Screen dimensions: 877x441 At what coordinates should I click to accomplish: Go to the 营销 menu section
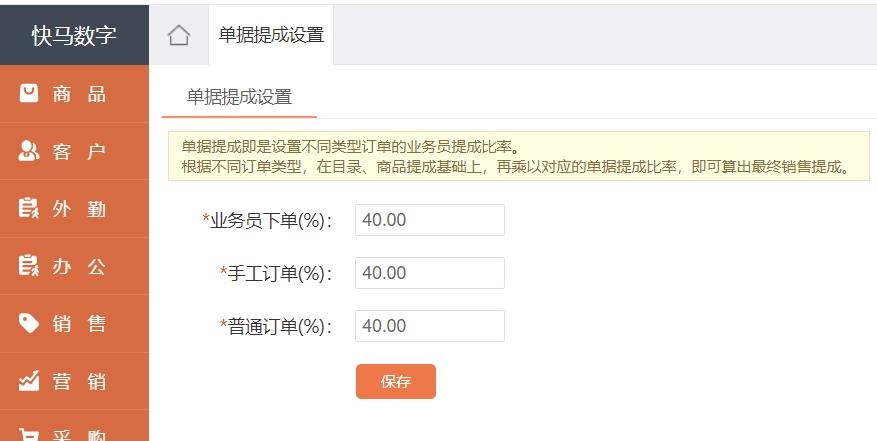[74, 381]
